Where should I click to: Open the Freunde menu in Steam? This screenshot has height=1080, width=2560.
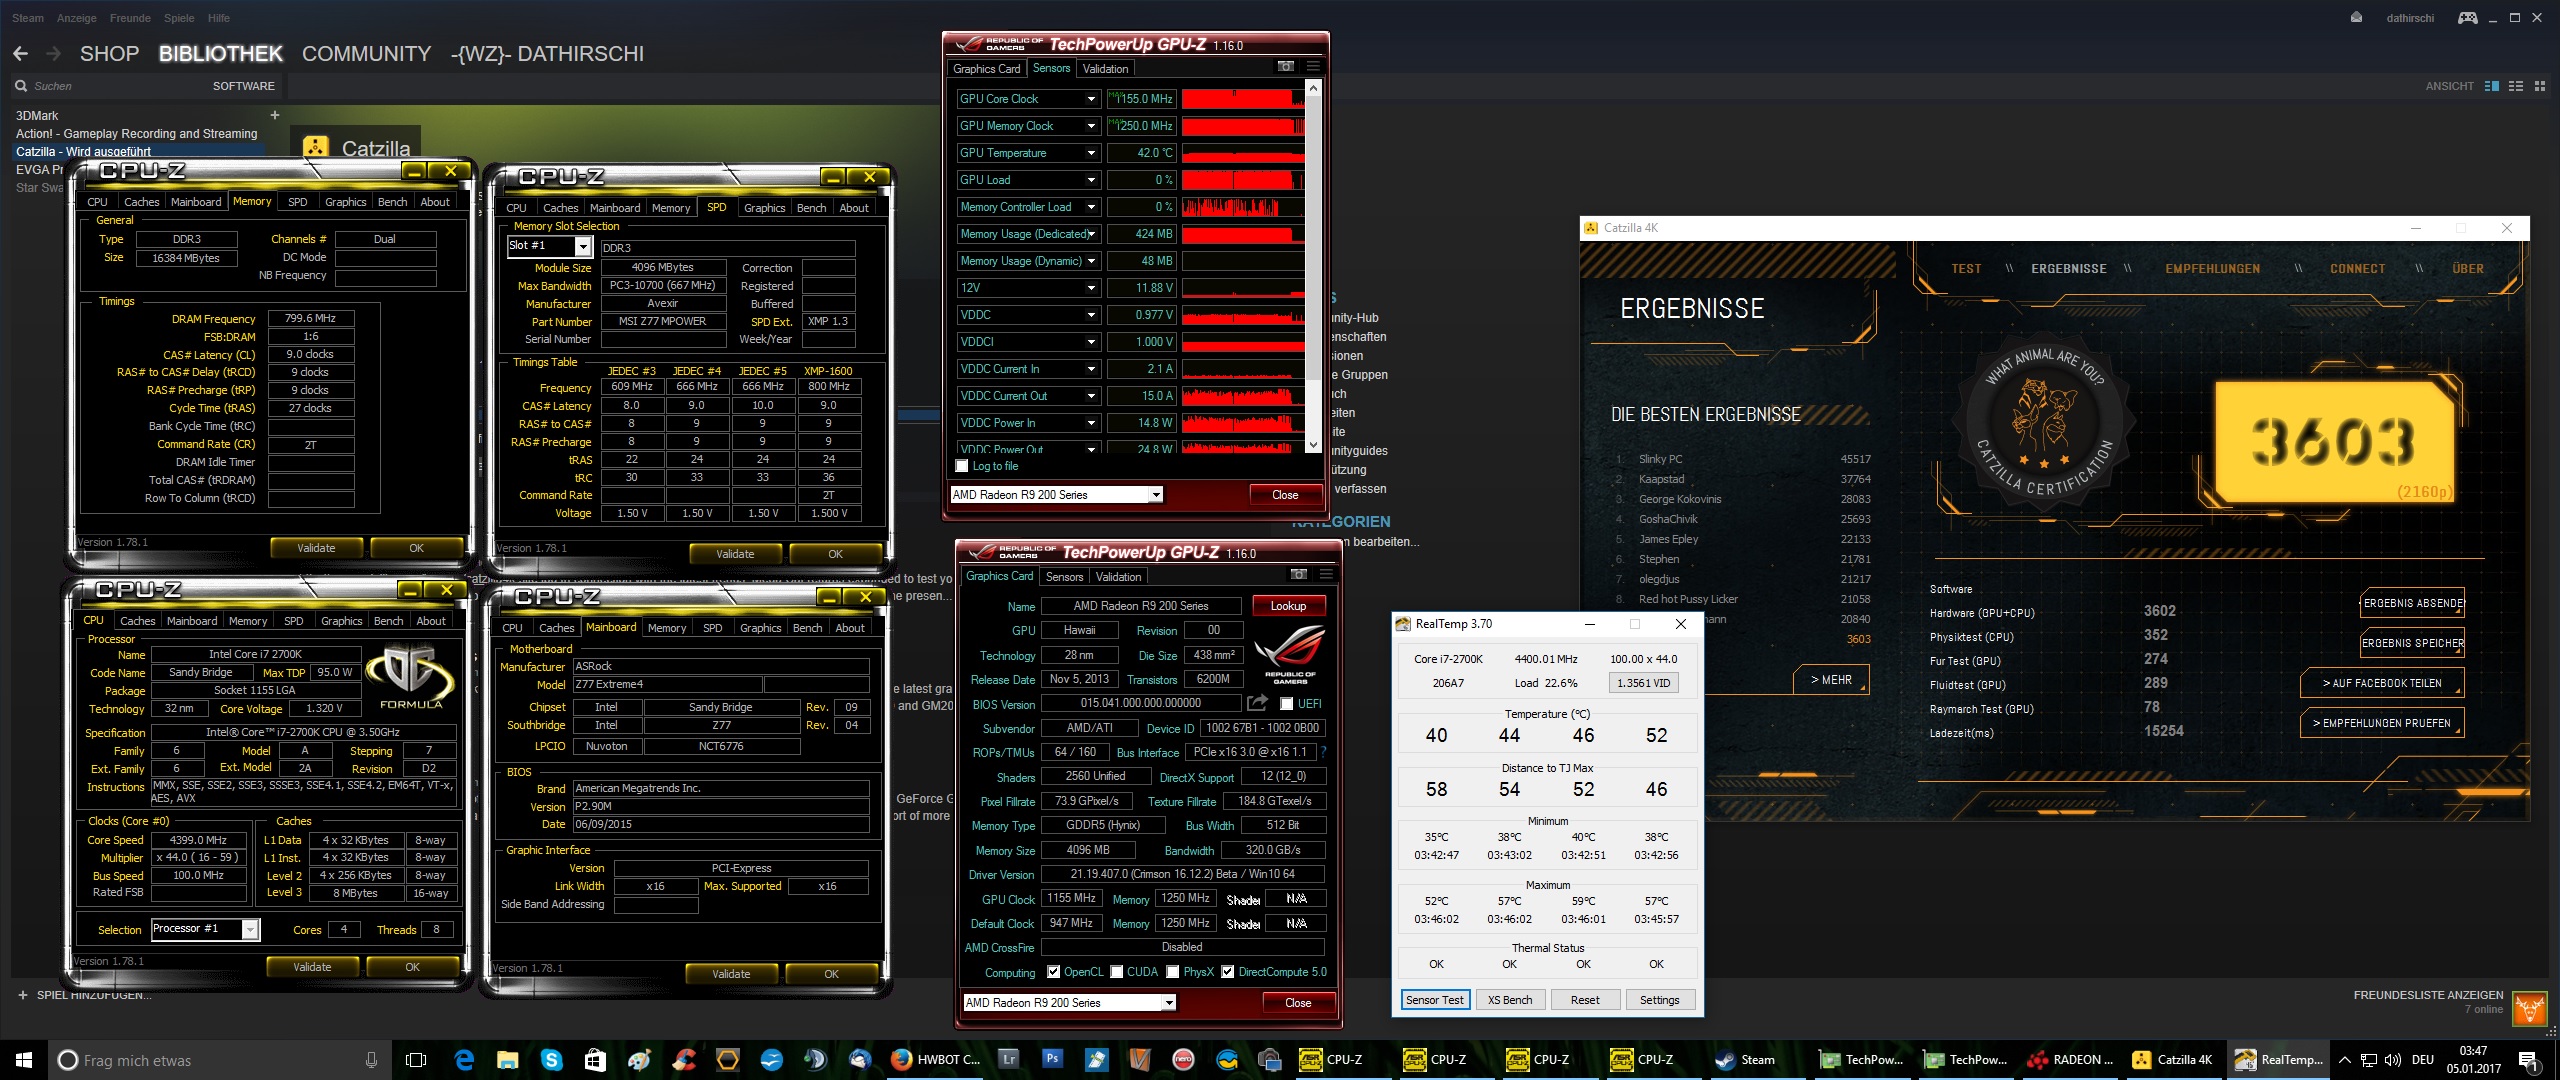[130, 18]
